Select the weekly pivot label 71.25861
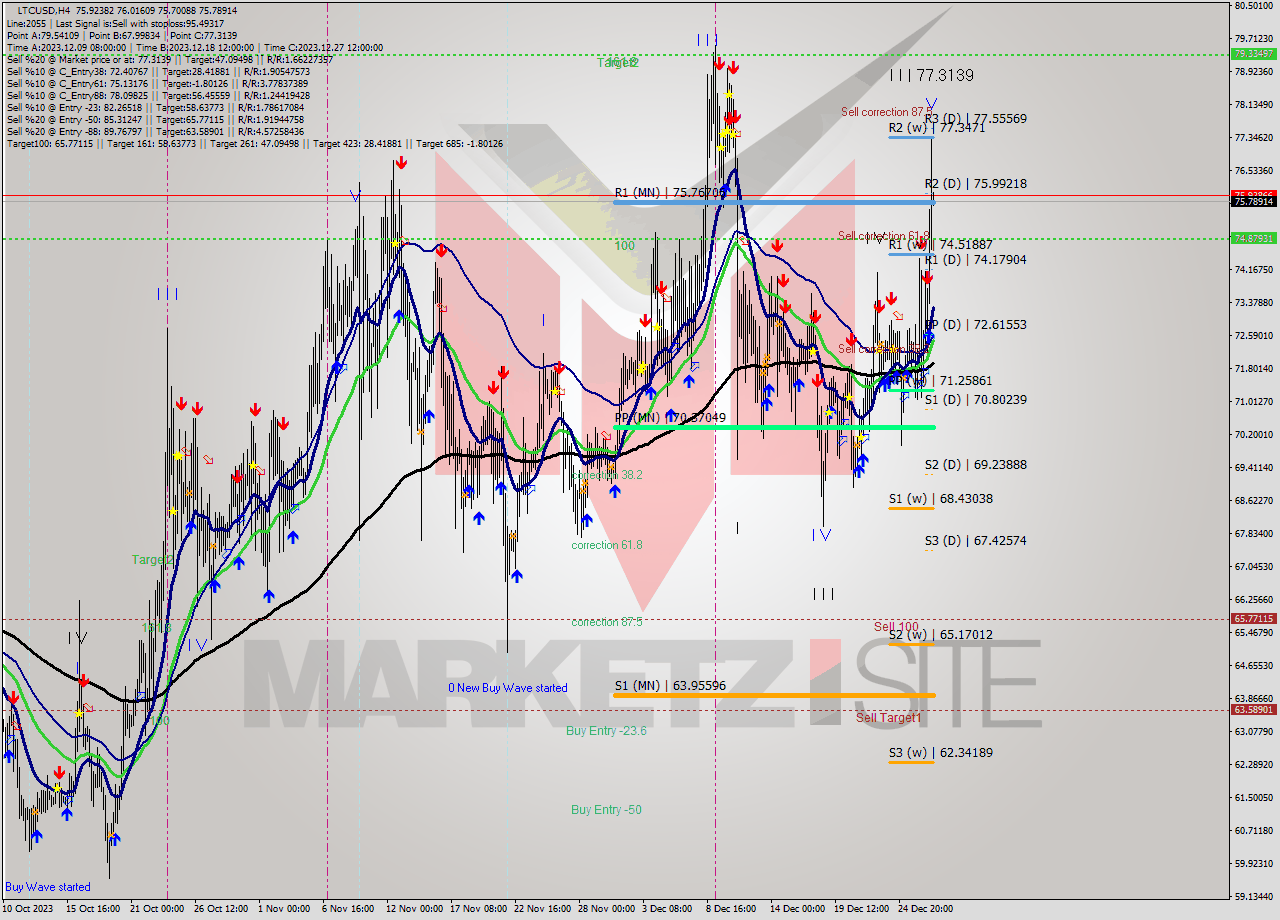The height and width of the screenshot is (920, 1280). (x=940, y=380)
